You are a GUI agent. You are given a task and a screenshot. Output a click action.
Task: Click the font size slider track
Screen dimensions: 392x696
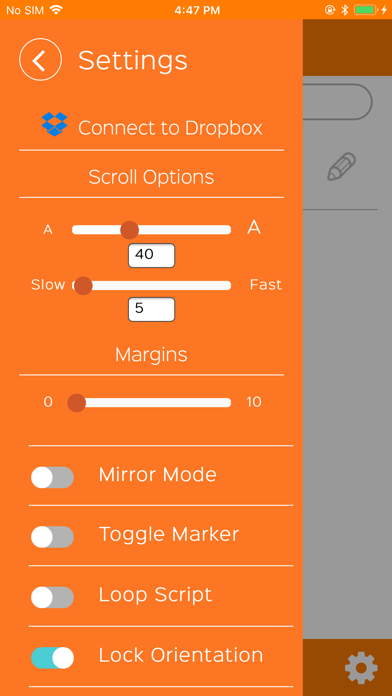coord(151,230)
